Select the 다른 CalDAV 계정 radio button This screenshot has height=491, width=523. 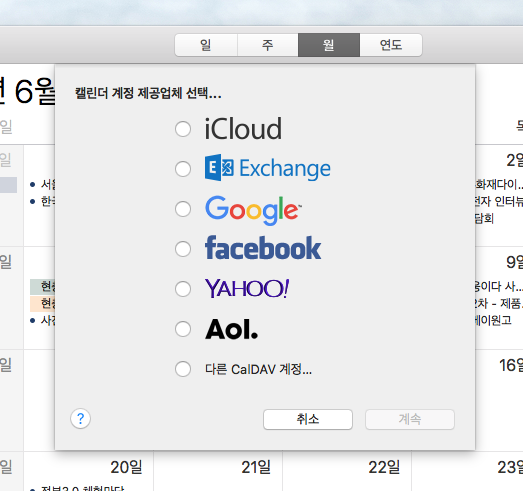tap(183, 369)
